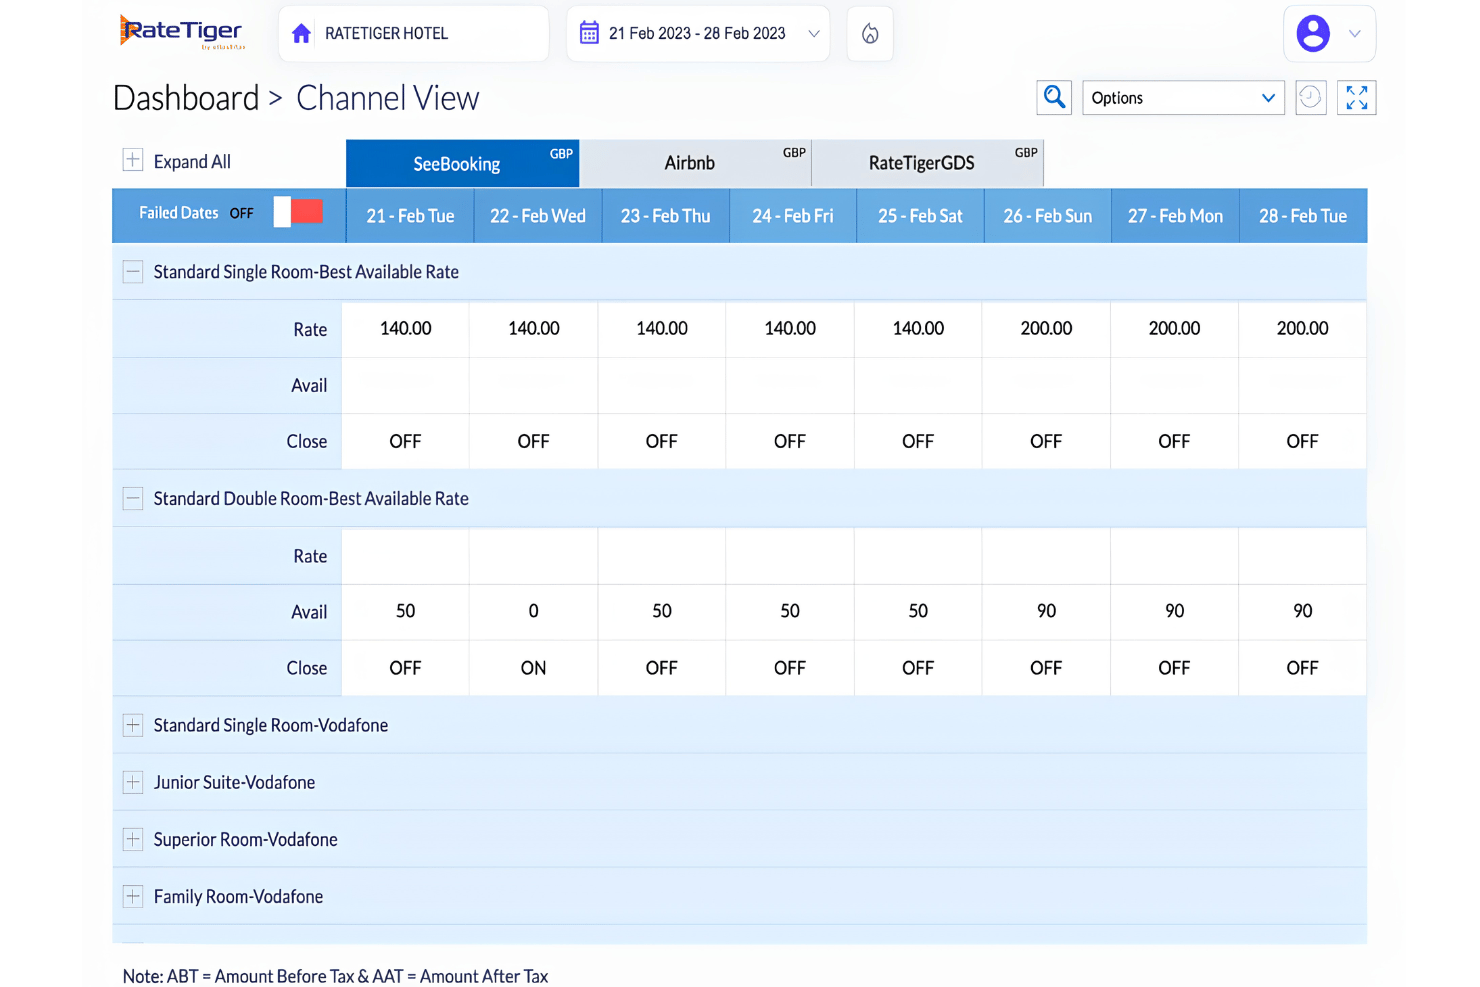
Task: Expand Junior Suite-Vodafone
Action: click(132, 782)
